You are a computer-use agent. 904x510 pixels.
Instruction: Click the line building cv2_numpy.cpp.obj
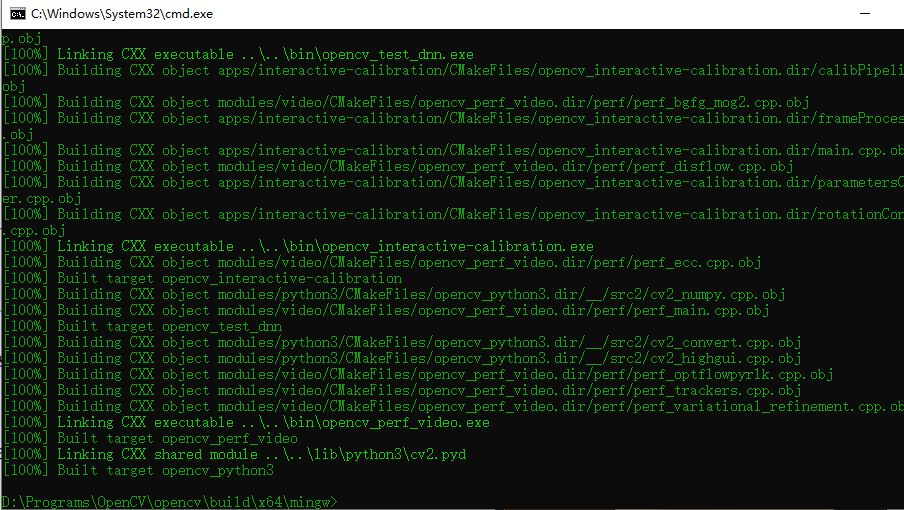[394, 294]
